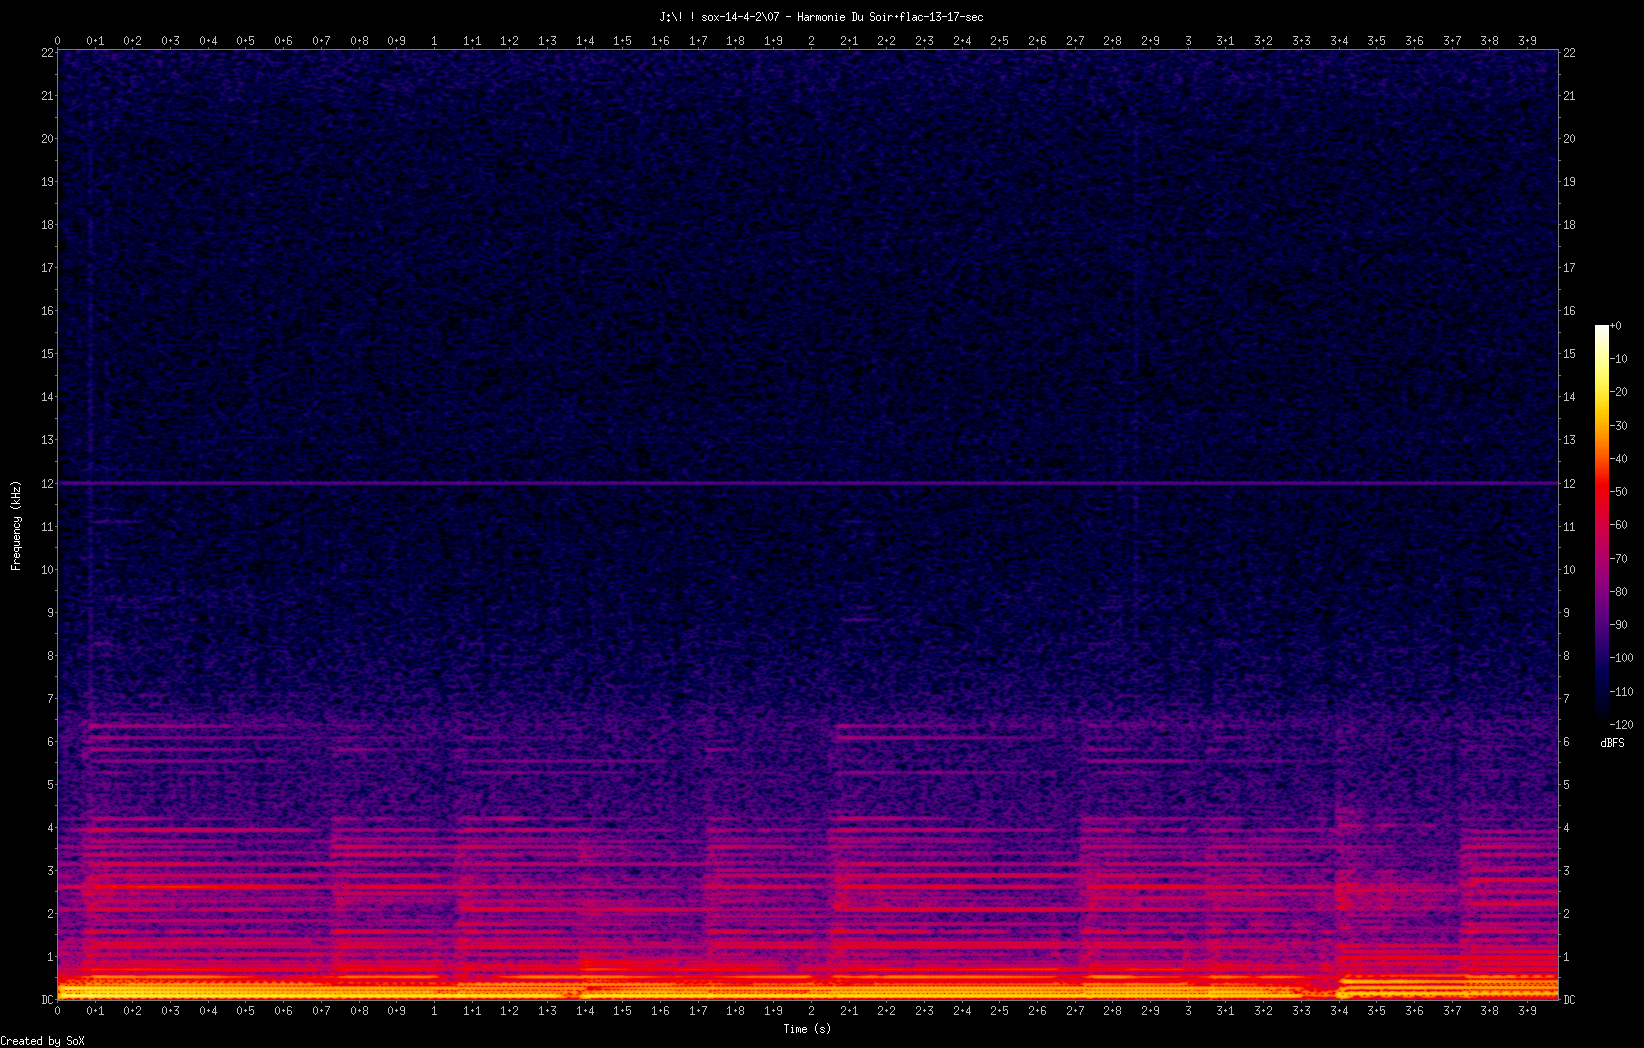Click the spectrogram title with the file path
This screenshot has width=1644, height=1048.
[x=821, y=17]
